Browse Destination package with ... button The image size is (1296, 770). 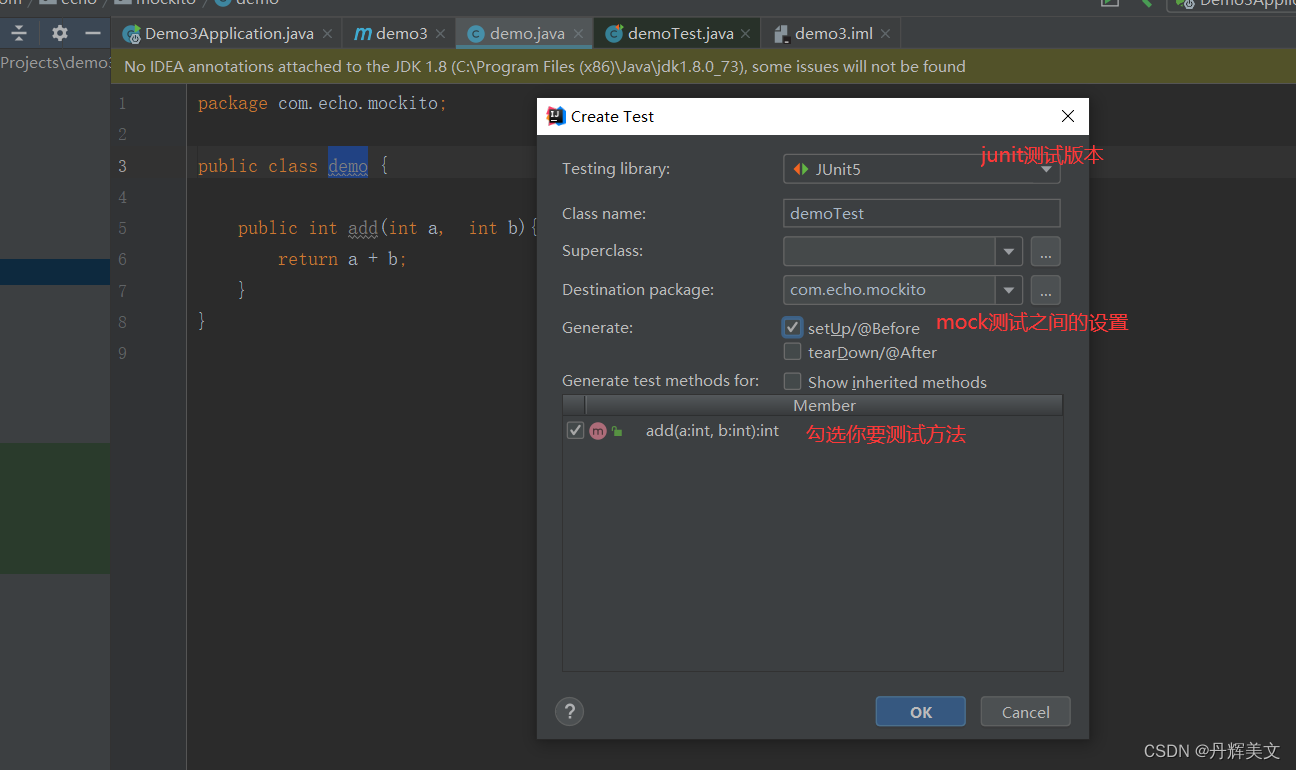(1045, 290)
